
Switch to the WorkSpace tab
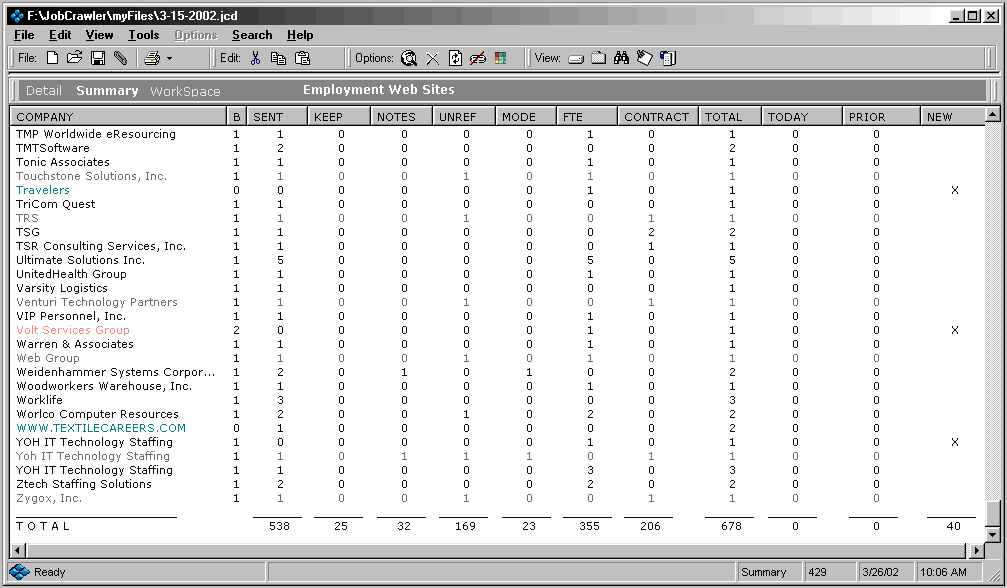pyautogui.click(x=185, y=91)
